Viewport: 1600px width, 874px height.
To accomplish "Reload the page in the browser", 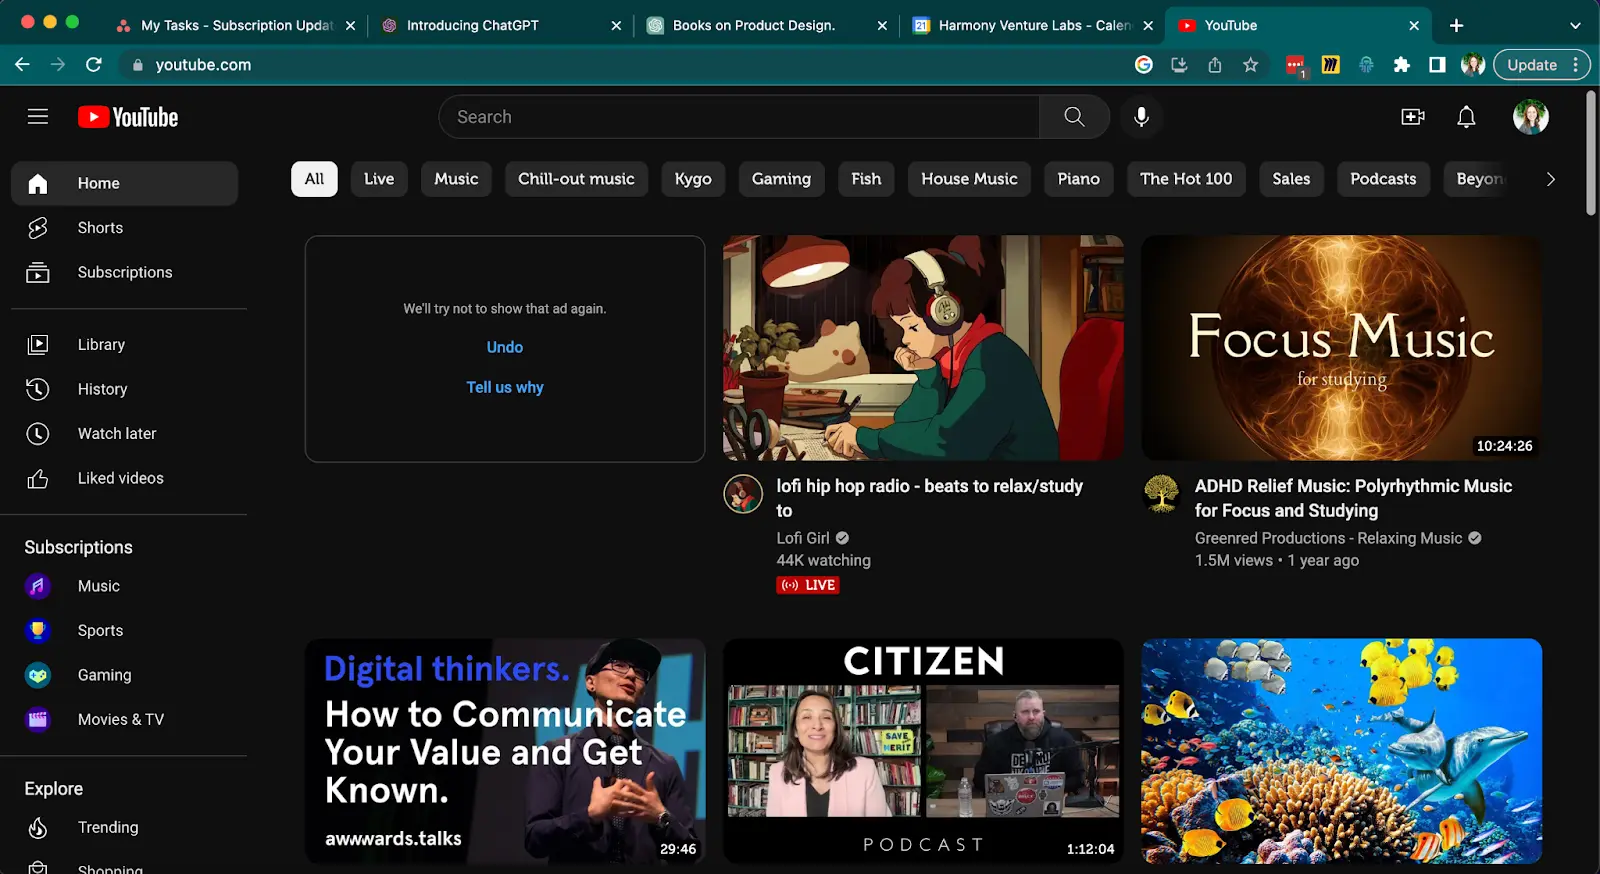I will pos(94,65).
